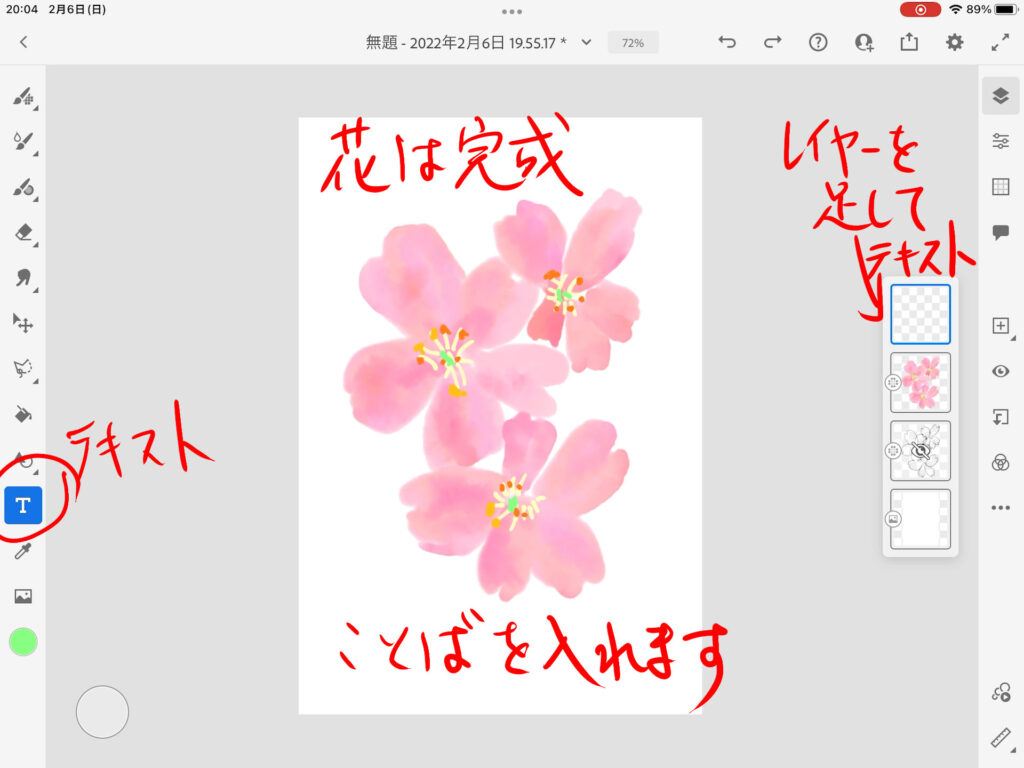The image size is (1024, 768).
Task: Activate the Lasso selection tool
Action: 23,369
